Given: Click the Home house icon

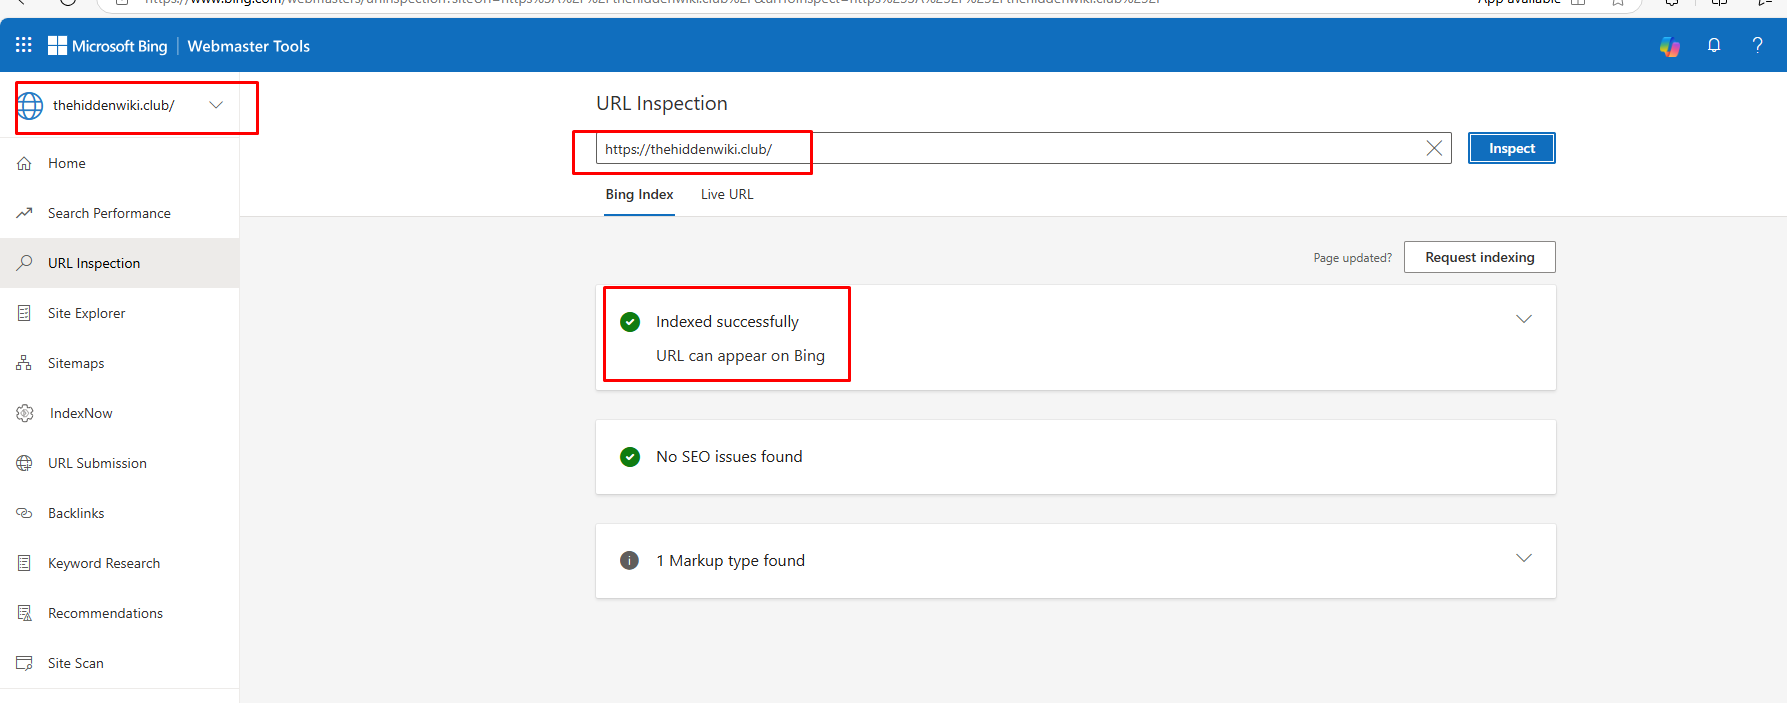Looking at the screenshot, I should pyautogui.click(x=24, y=163).
